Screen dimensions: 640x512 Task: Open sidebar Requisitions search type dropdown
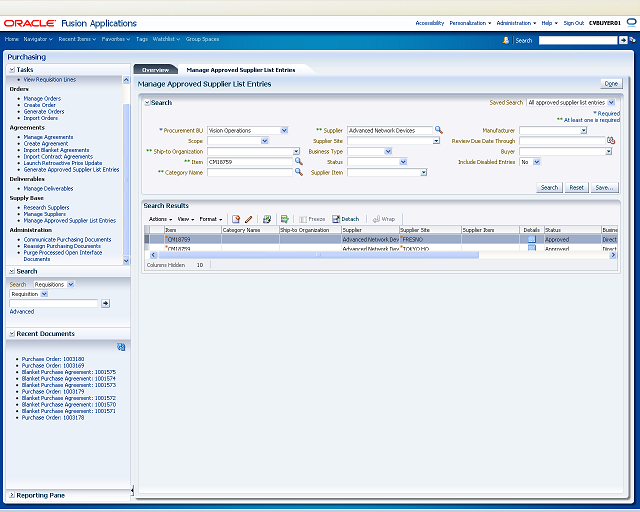[x=71, y=284]
